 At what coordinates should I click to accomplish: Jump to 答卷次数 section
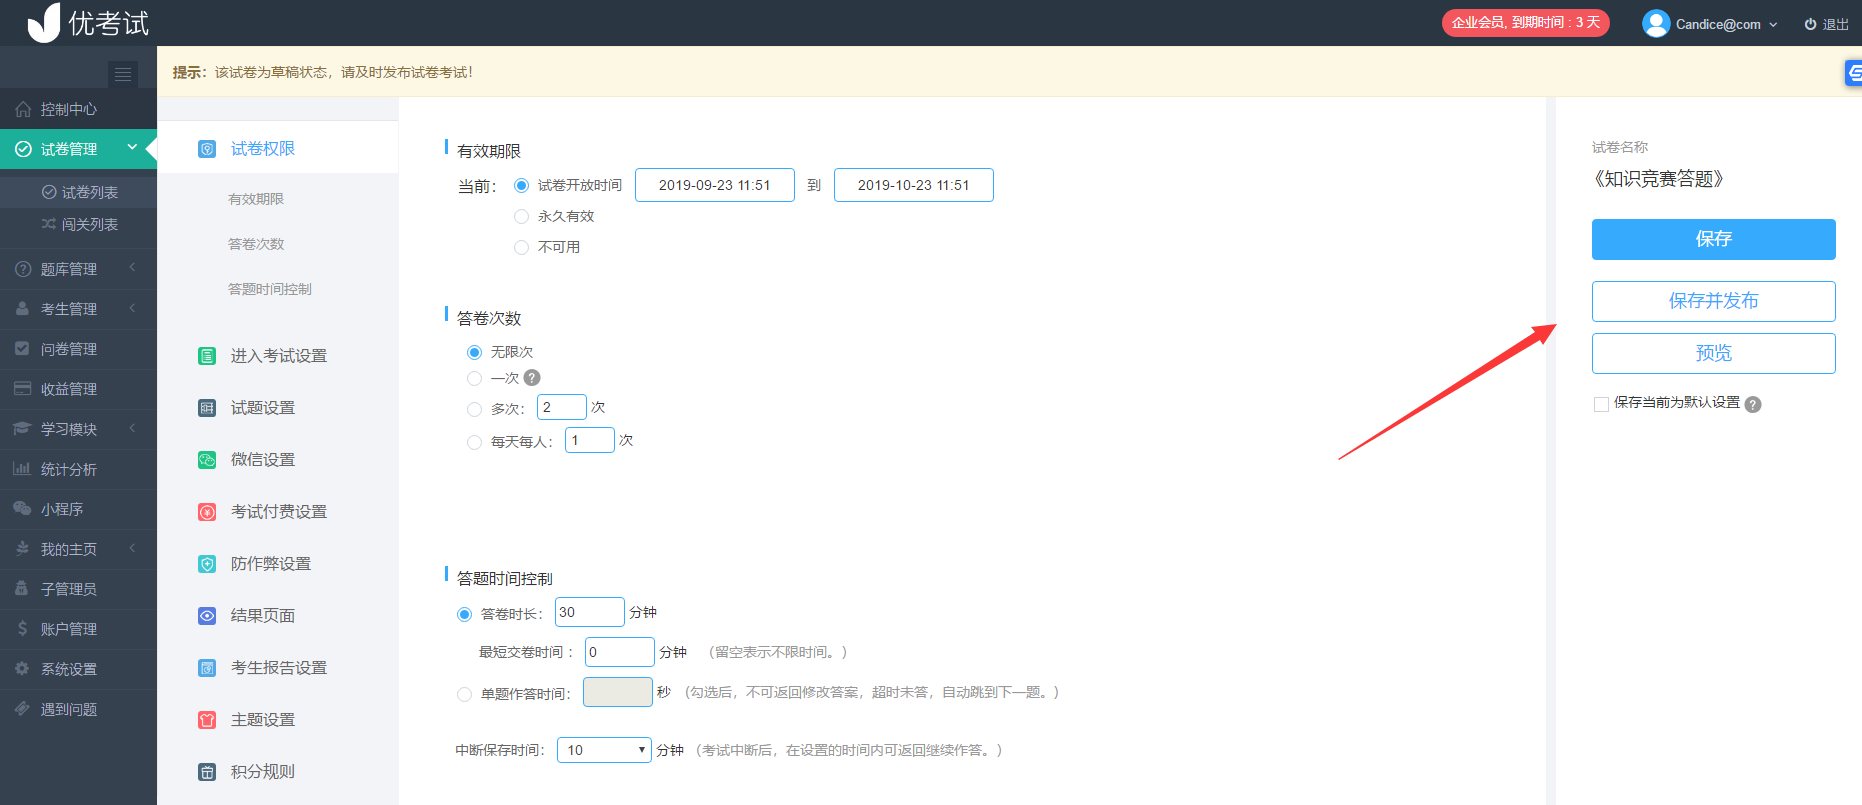click(256, 244)
